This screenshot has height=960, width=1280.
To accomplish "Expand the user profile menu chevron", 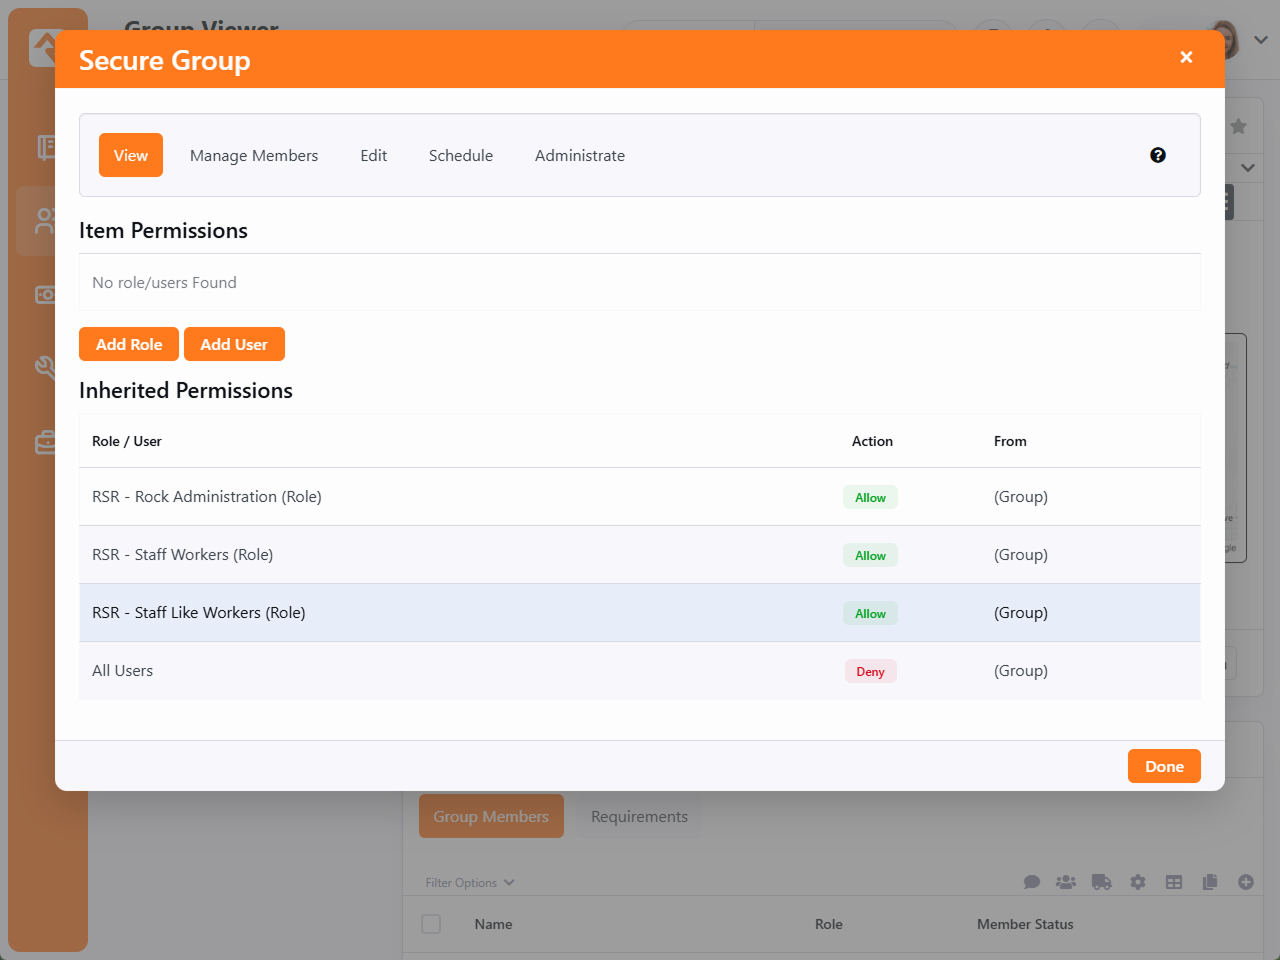I will (x=1261, y=40).
